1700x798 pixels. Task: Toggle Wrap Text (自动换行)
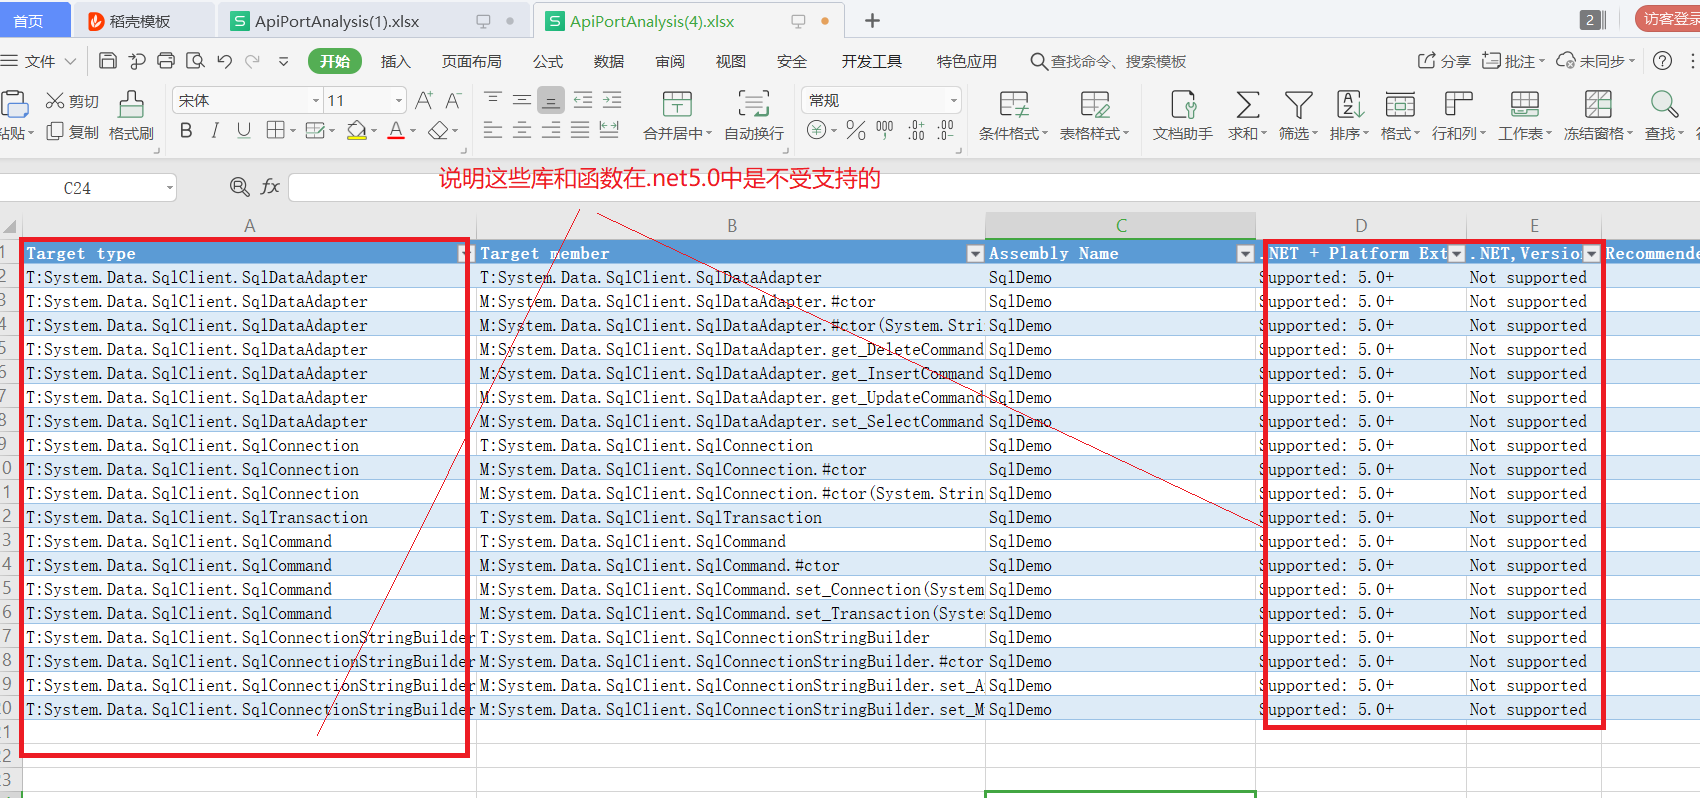tap(754, 116)
